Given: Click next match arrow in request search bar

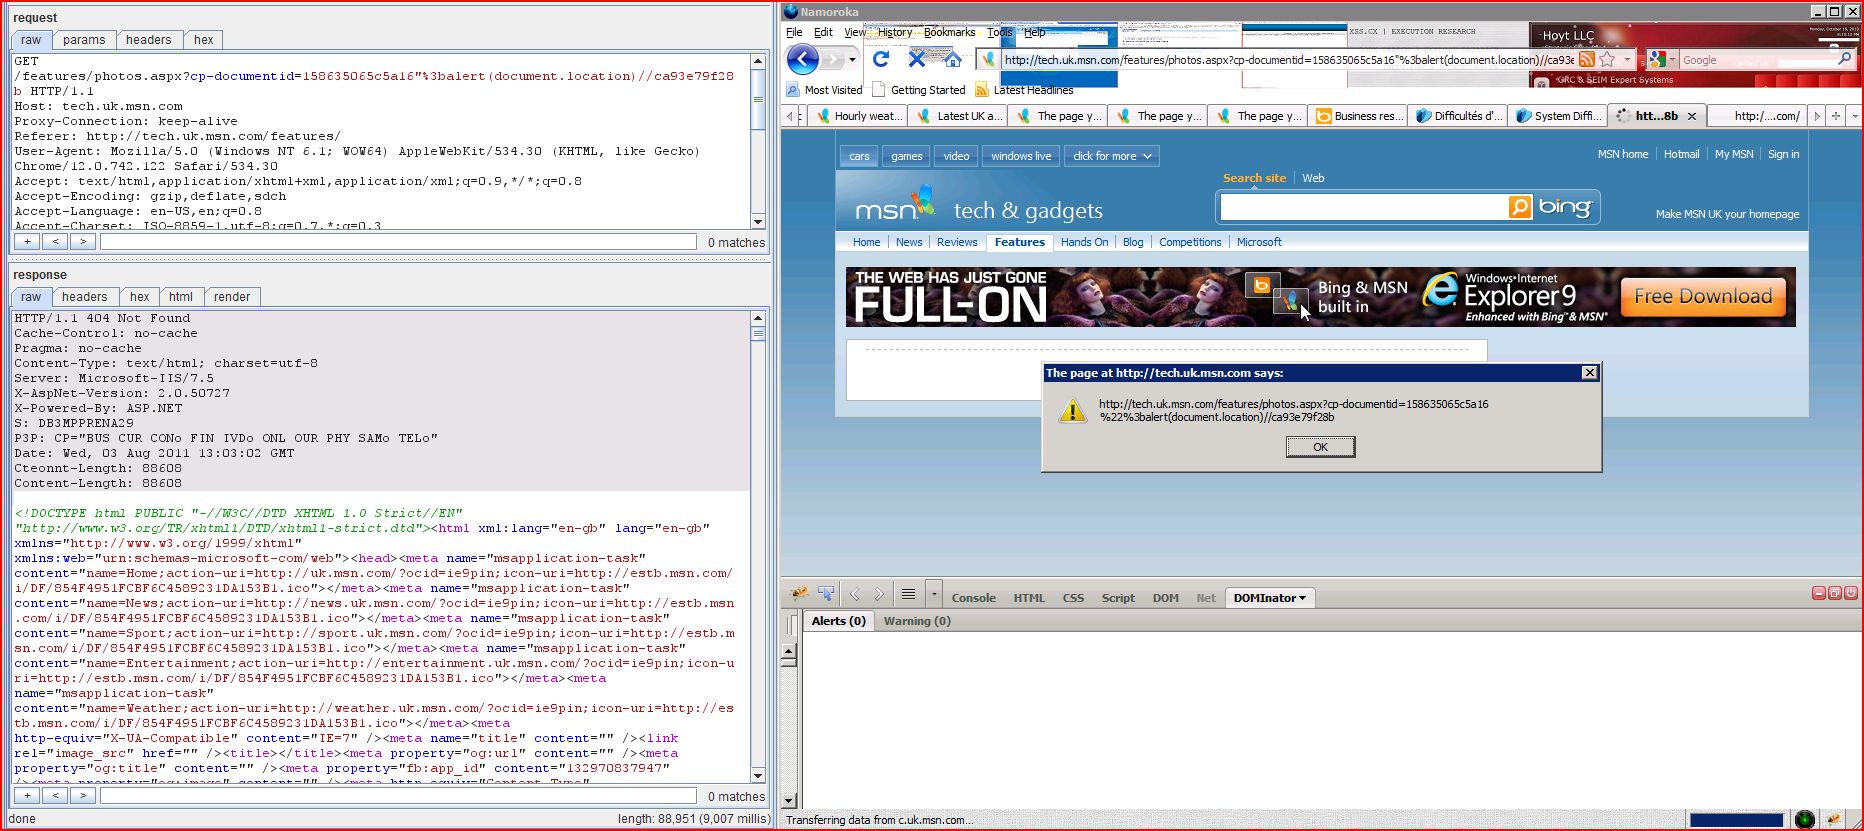Looking at the screenshot, I should [x=83, y=242].
